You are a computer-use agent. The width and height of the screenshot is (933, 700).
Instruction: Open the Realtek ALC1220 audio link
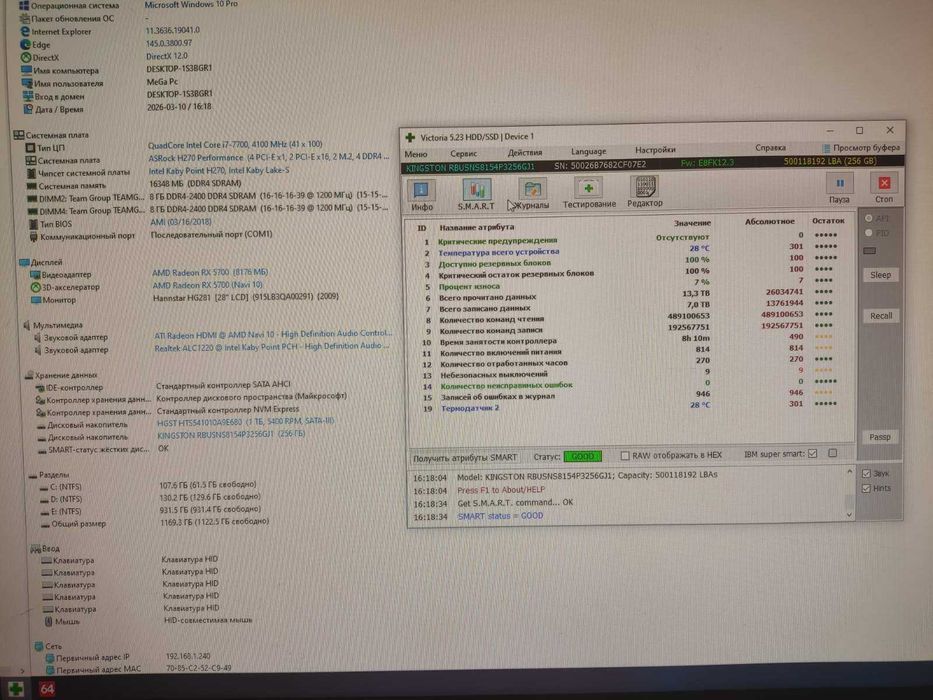point(272,346)
